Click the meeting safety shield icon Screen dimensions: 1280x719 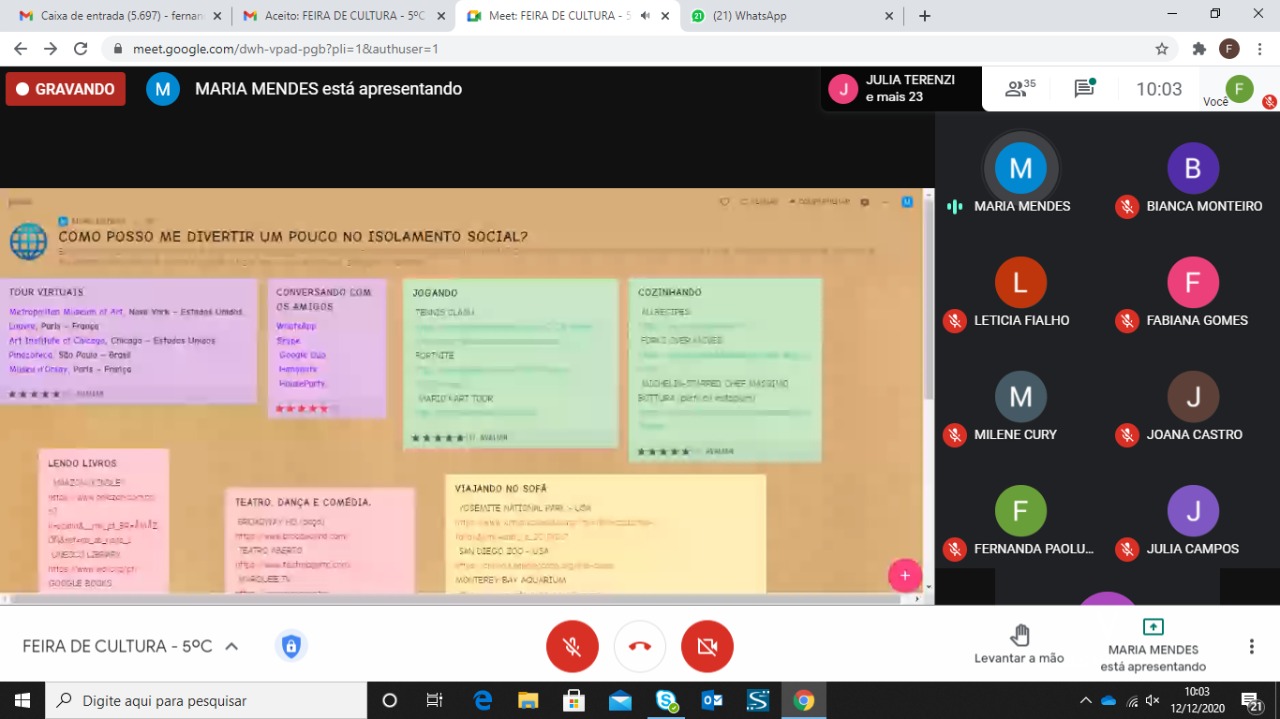tap(291, 646)
